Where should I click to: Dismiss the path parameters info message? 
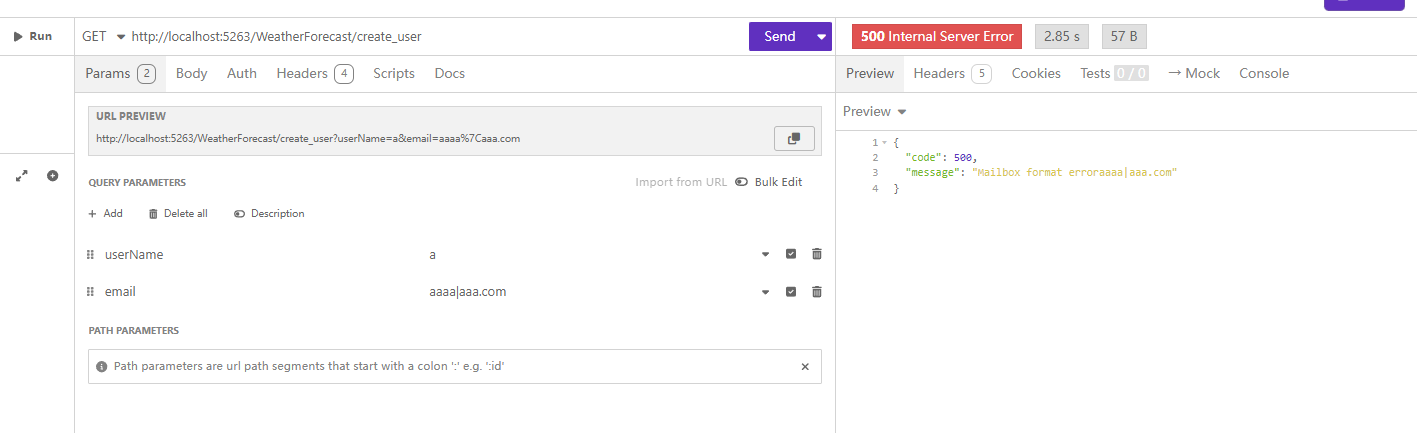pyautogui.click(x=805, y=367)
